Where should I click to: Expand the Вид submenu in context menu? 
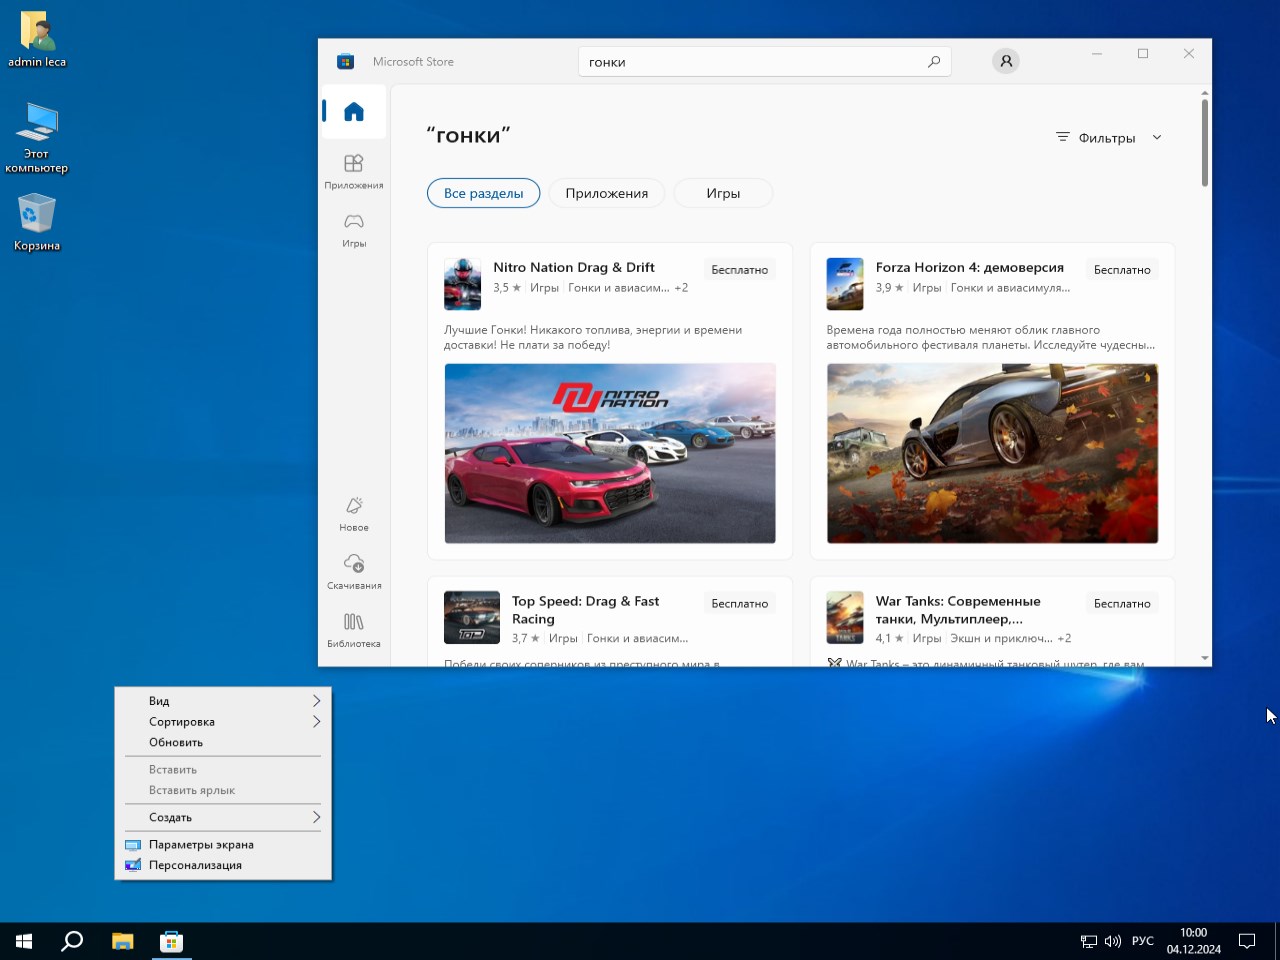(x=223, y=701)
